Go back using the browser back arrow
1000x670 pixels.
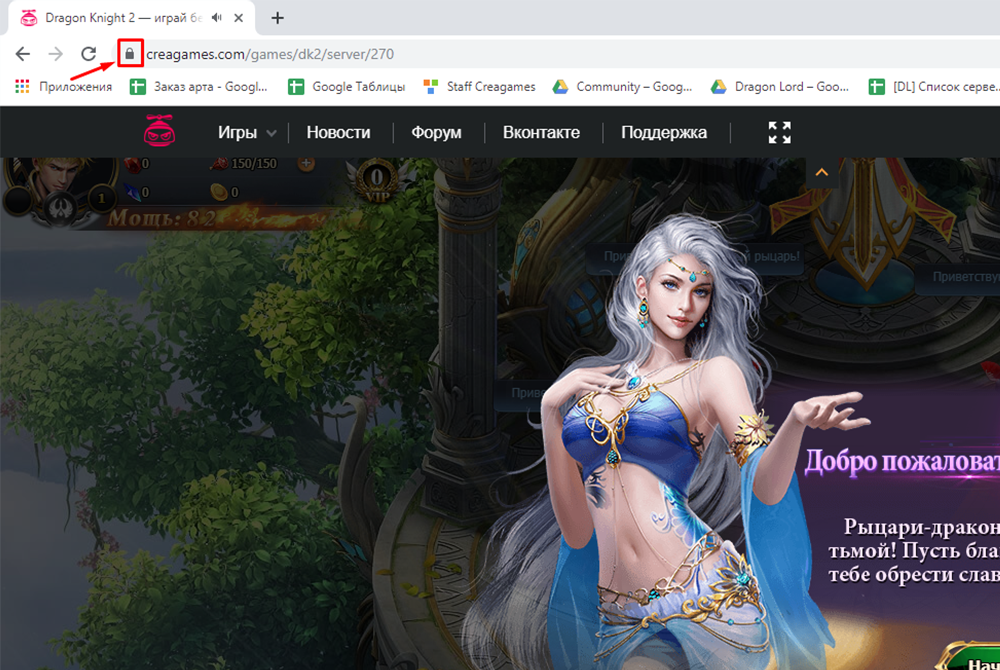pyautogui.click(x=23, y=54)
